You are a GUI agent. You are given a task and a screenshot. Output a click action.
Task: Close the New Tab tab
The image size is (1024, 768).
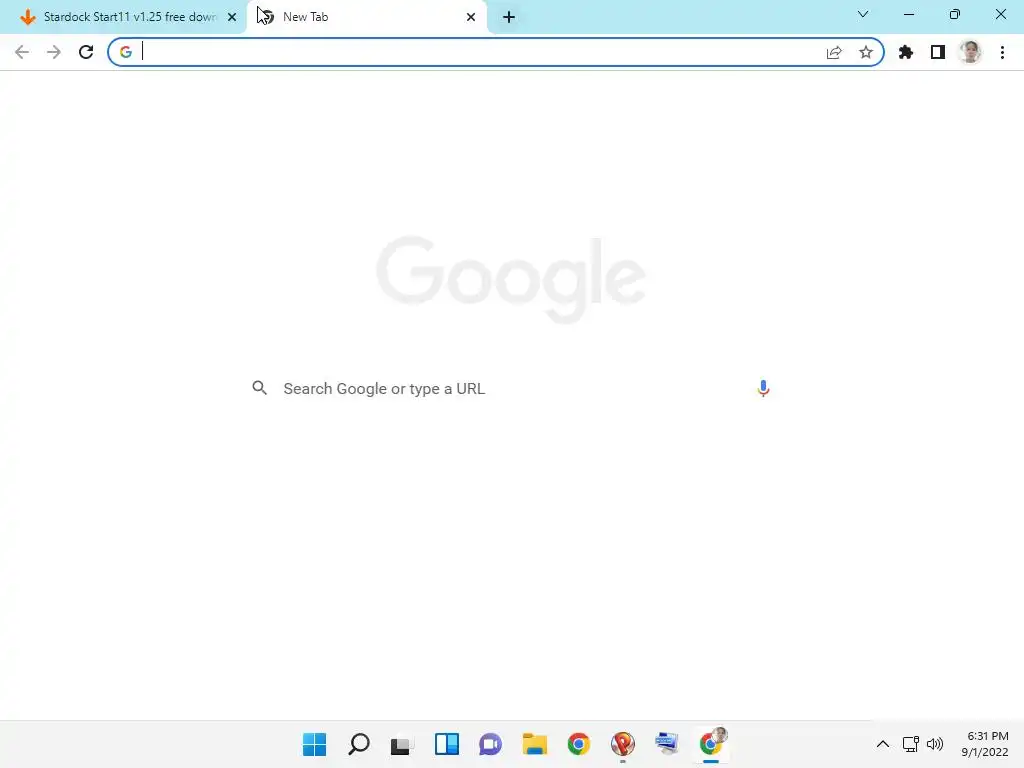[x=471, y=17]
